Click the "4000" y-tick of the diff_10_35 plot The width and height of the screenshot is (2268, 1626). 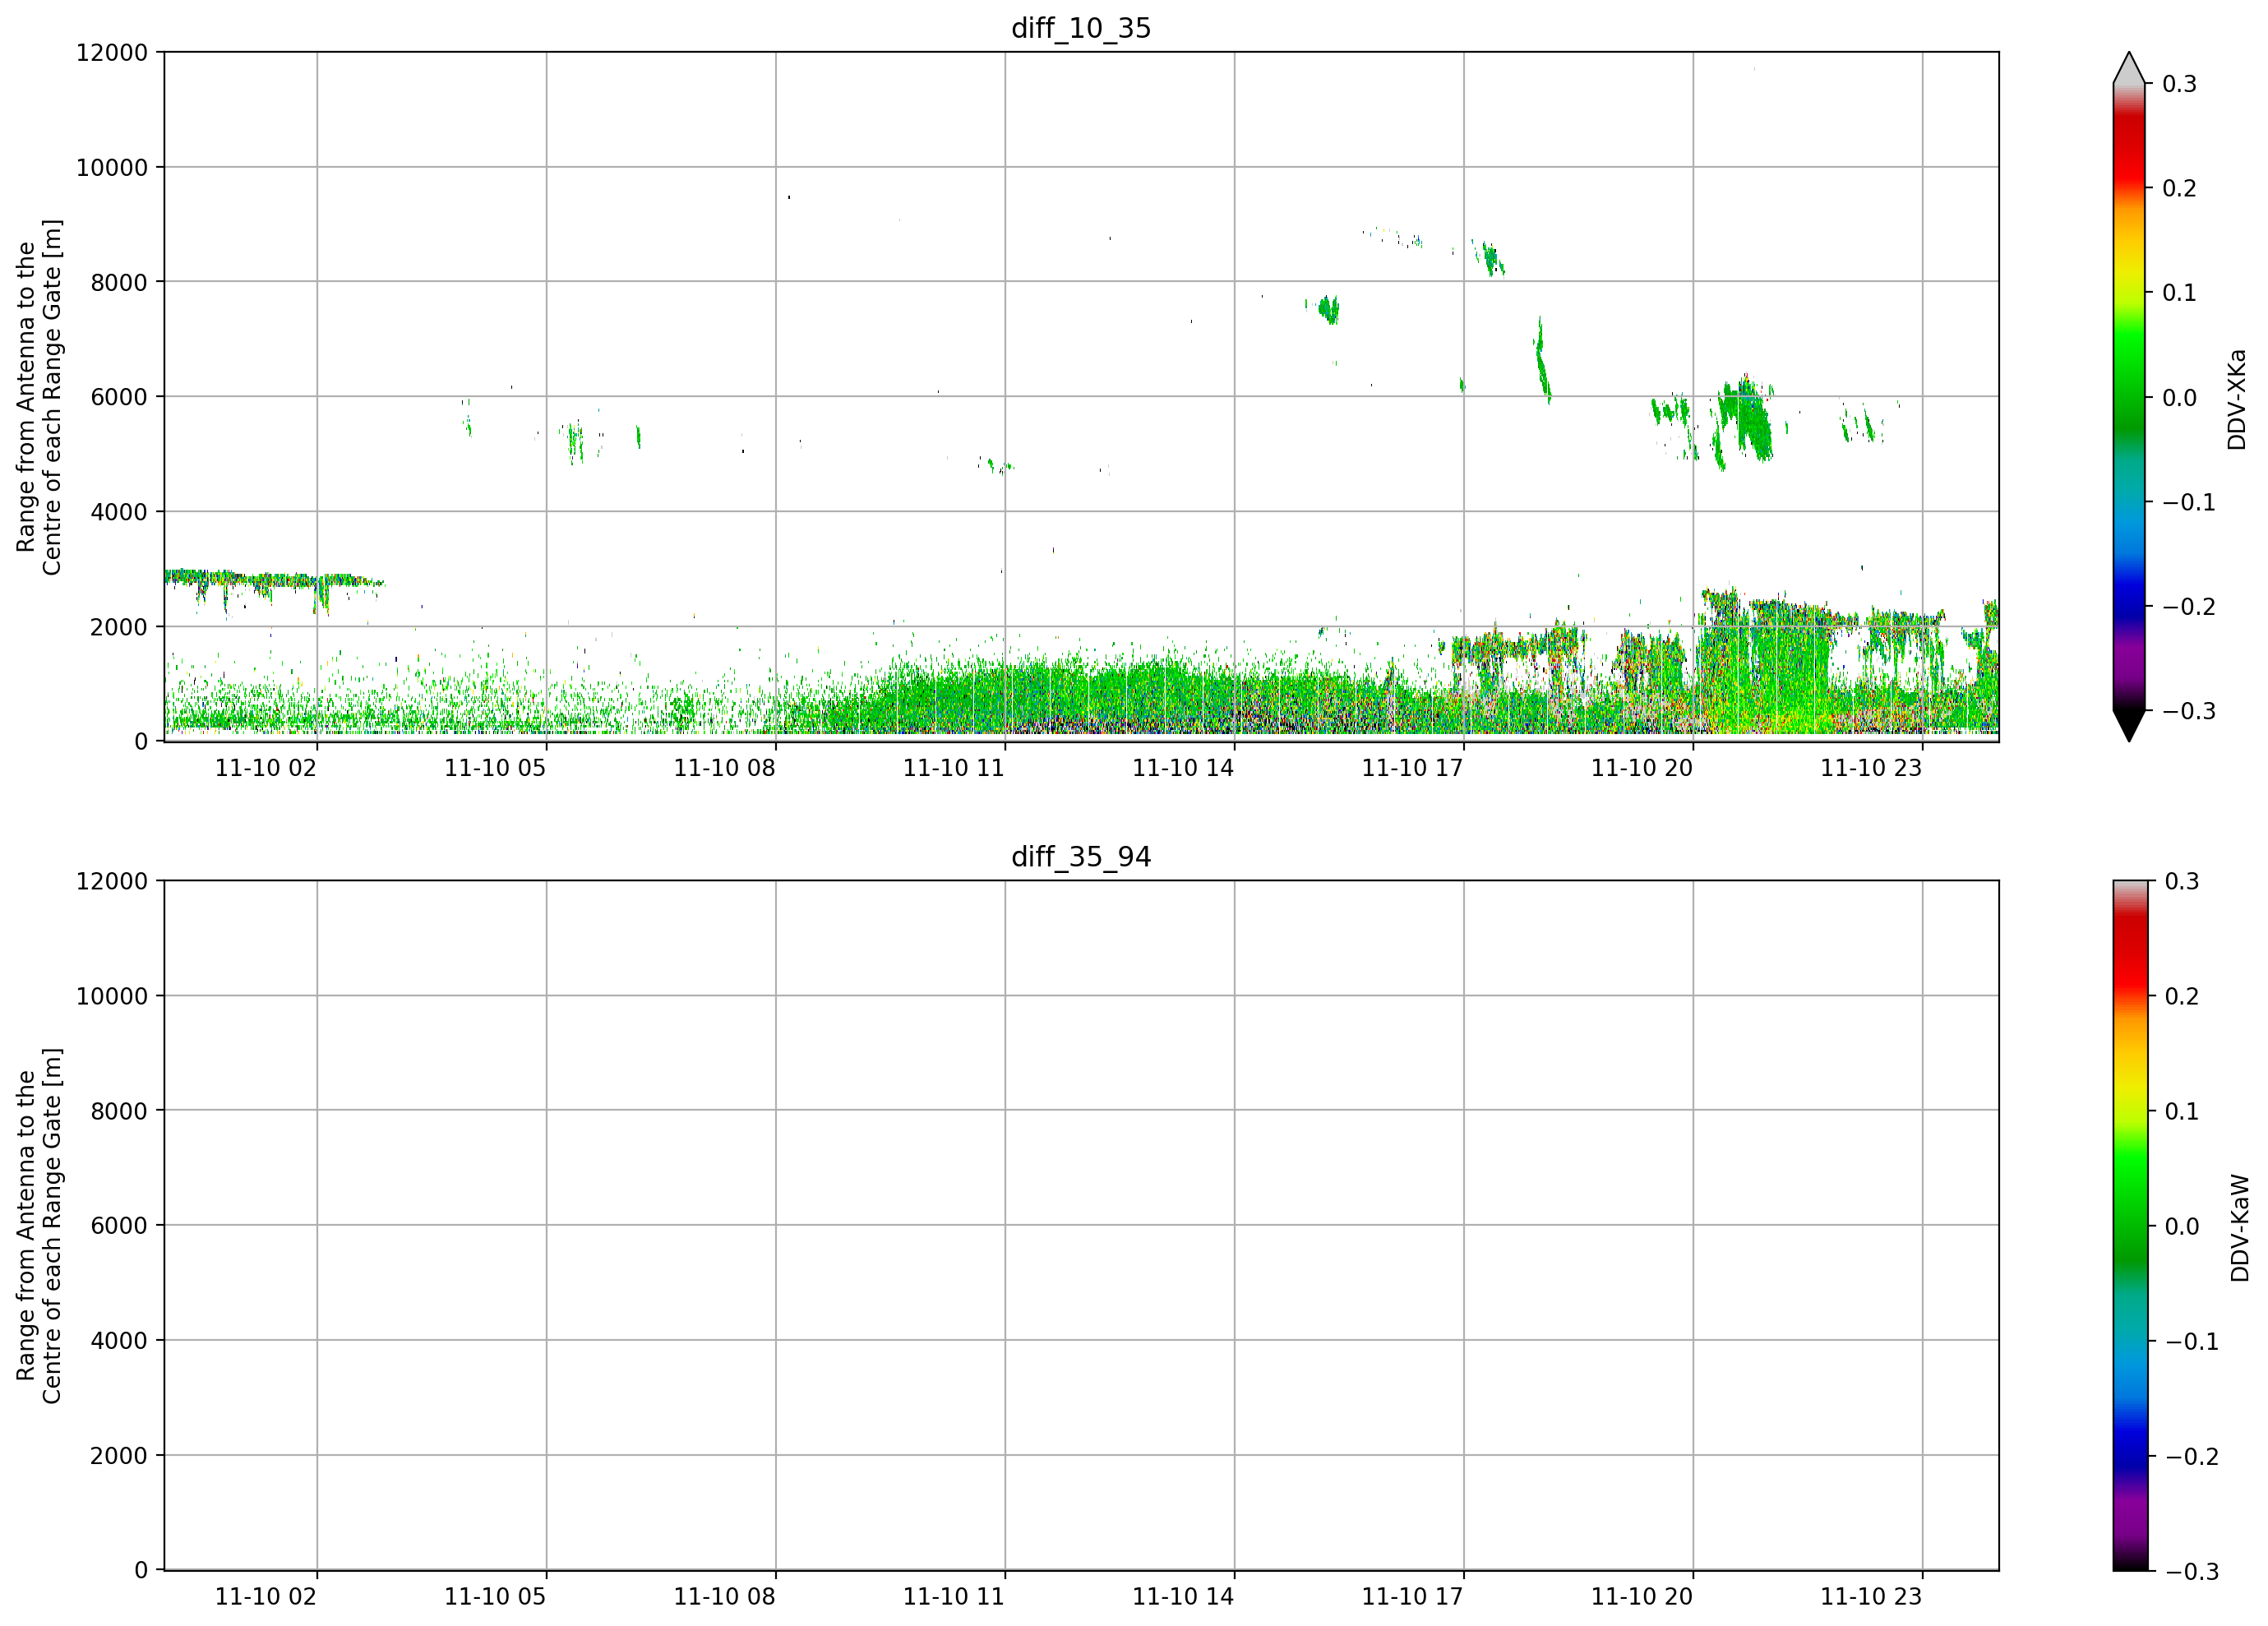point(119,512)
